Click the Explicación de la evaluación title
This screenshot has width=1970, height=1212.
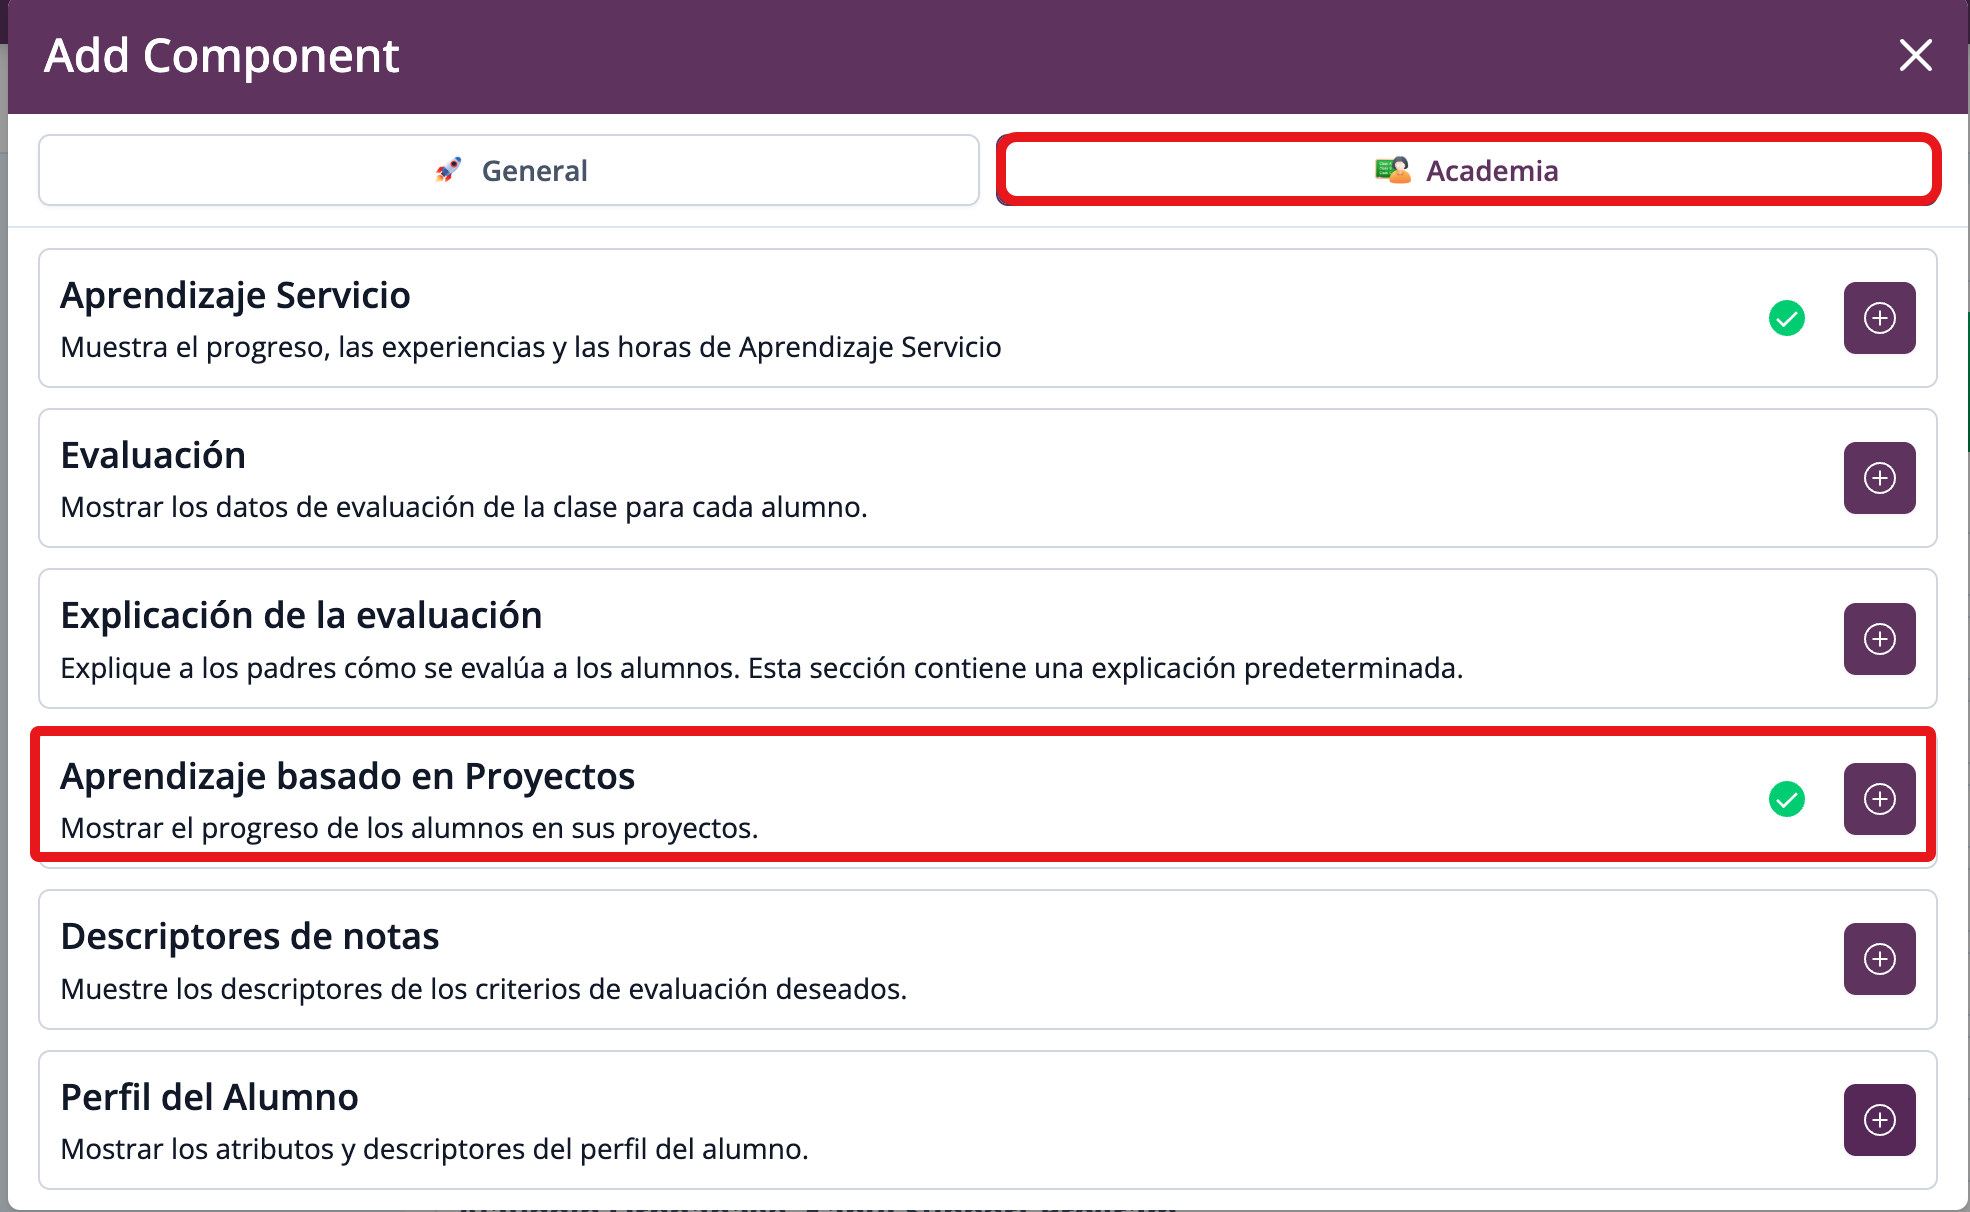point(301,615)
